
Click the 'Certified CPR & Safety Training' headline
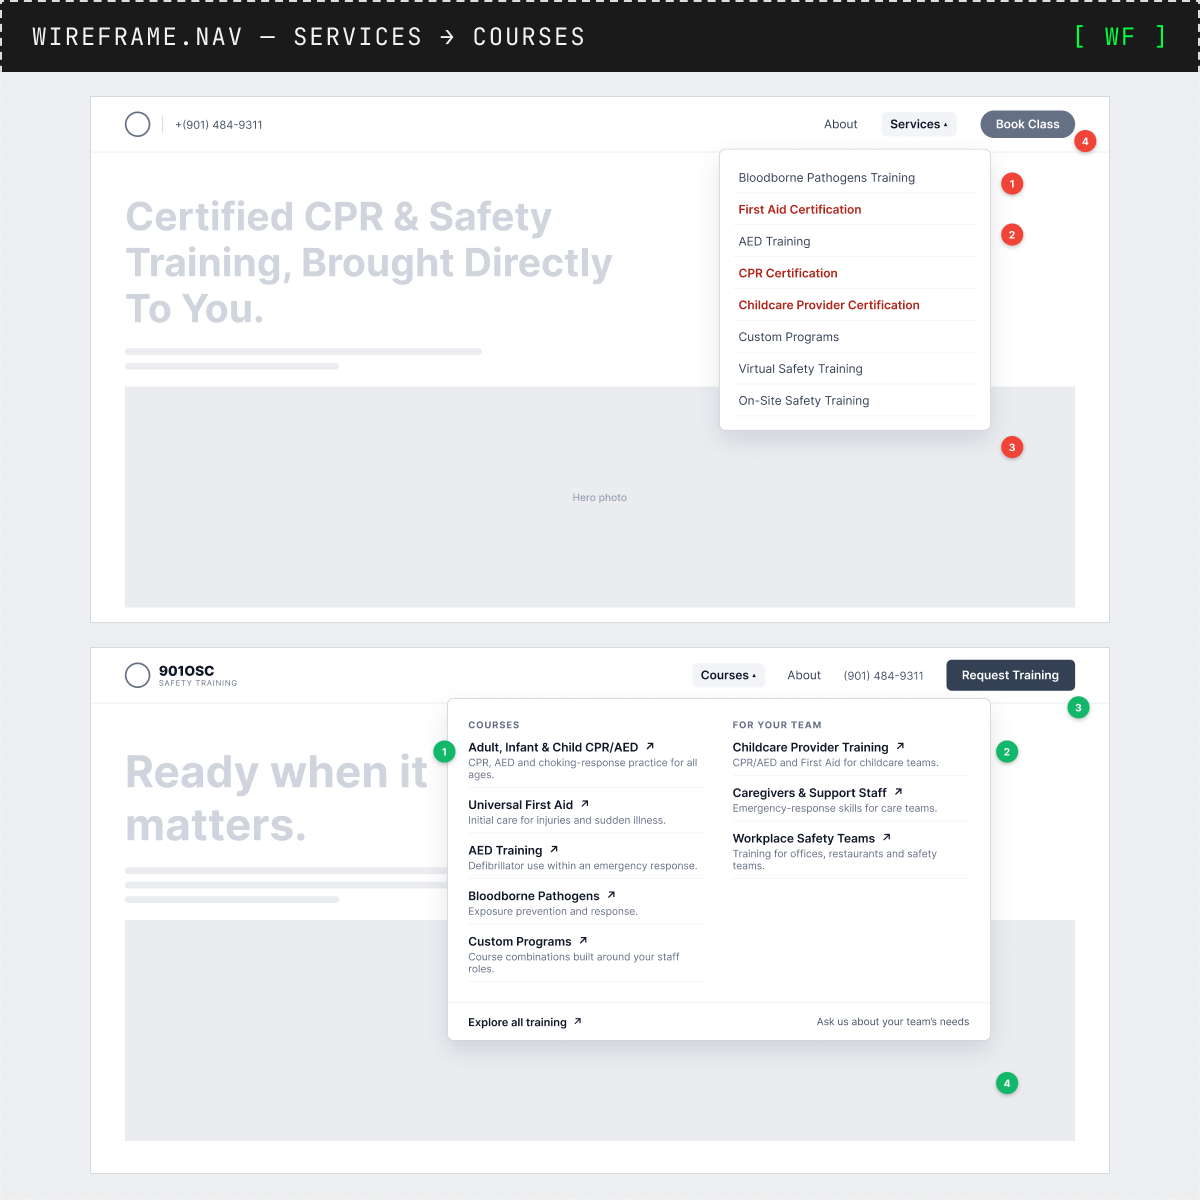click(369, 263)
